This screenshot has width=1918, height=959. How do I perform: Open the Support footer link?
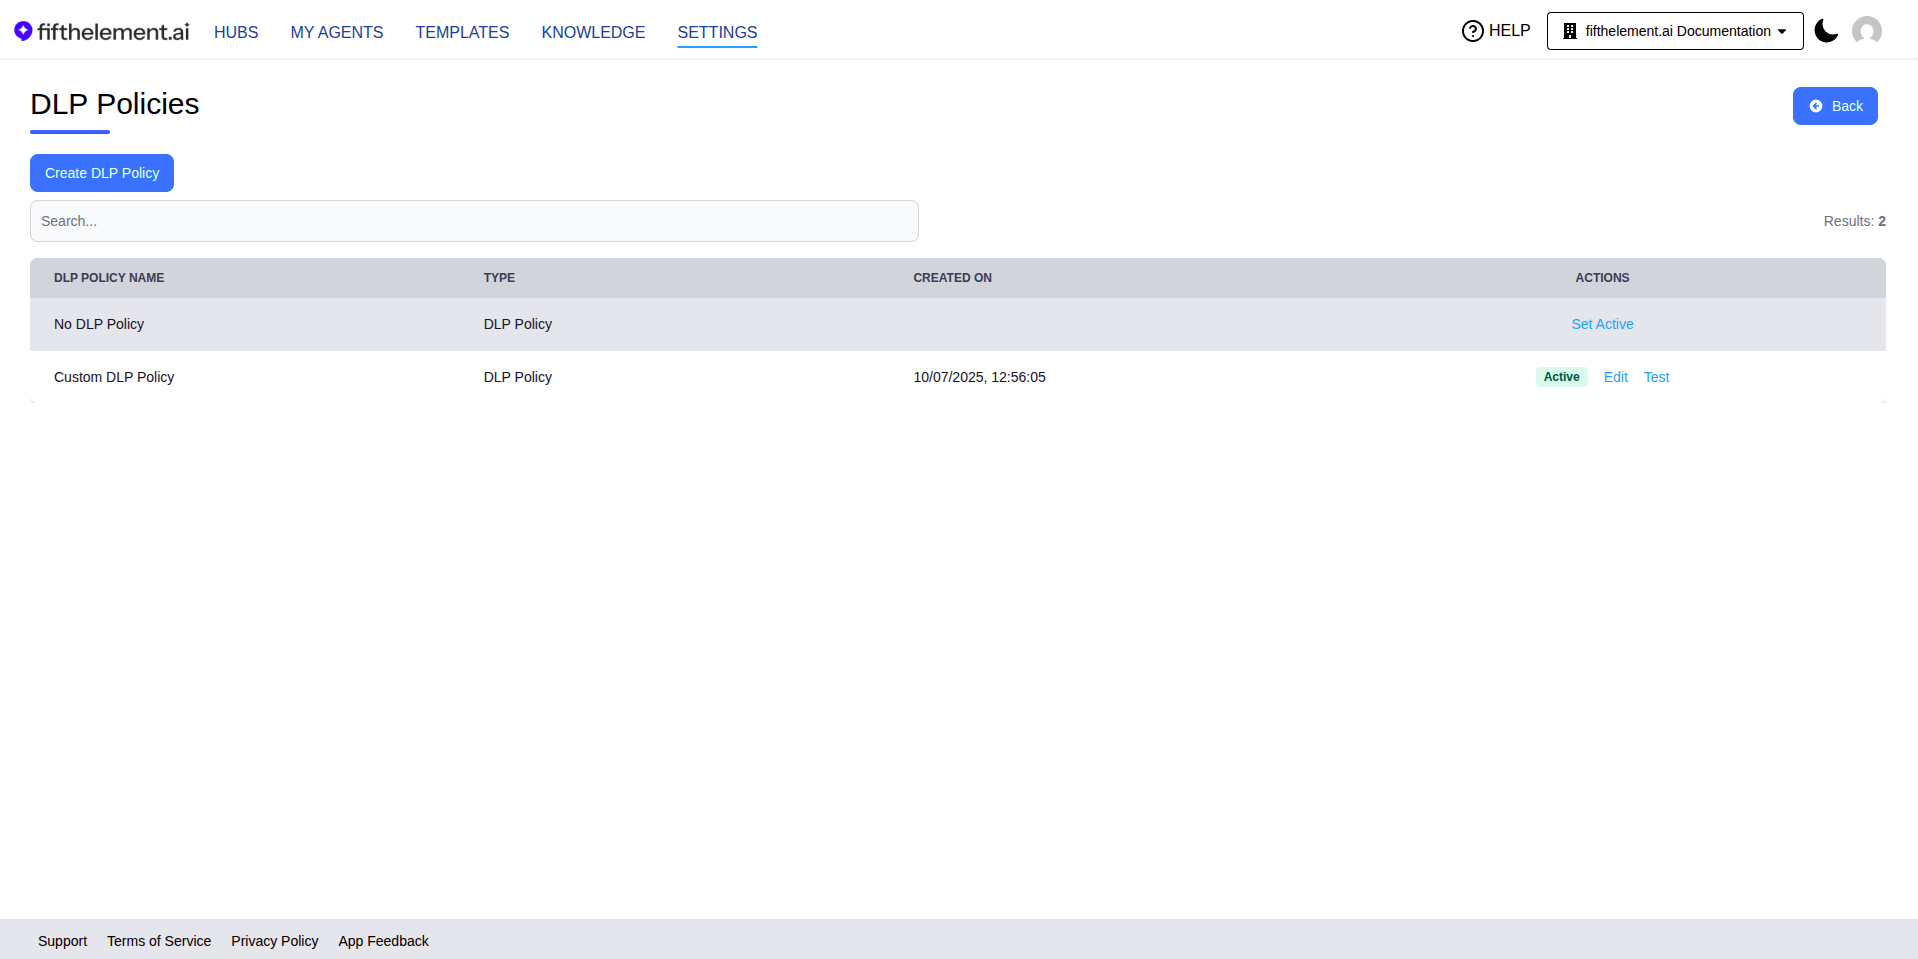tap(62, 941)
